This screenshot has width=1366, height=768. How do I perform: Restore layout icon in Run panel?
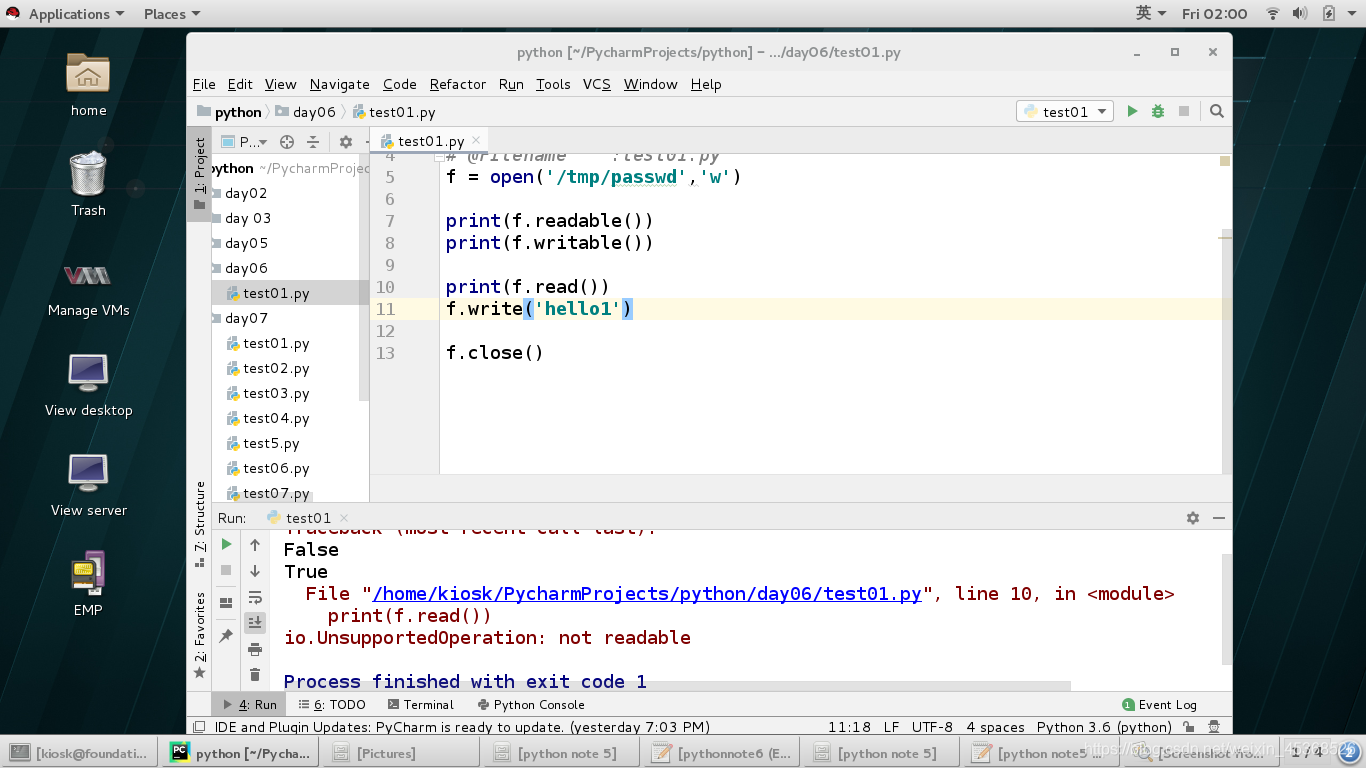[226, 603]
